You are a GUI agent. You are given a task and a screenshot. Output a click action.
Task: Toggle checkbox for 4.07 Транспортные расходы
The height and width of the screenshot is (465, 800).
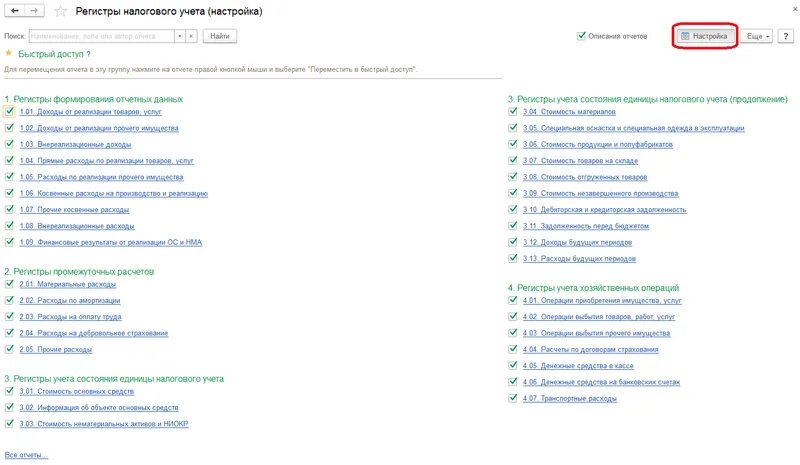click(513, 398)
